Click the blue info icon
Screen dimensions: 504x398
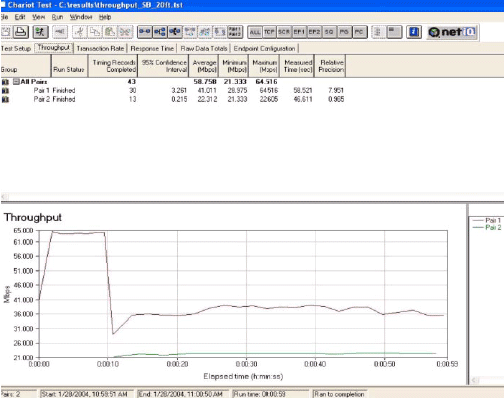pos(414,32)
